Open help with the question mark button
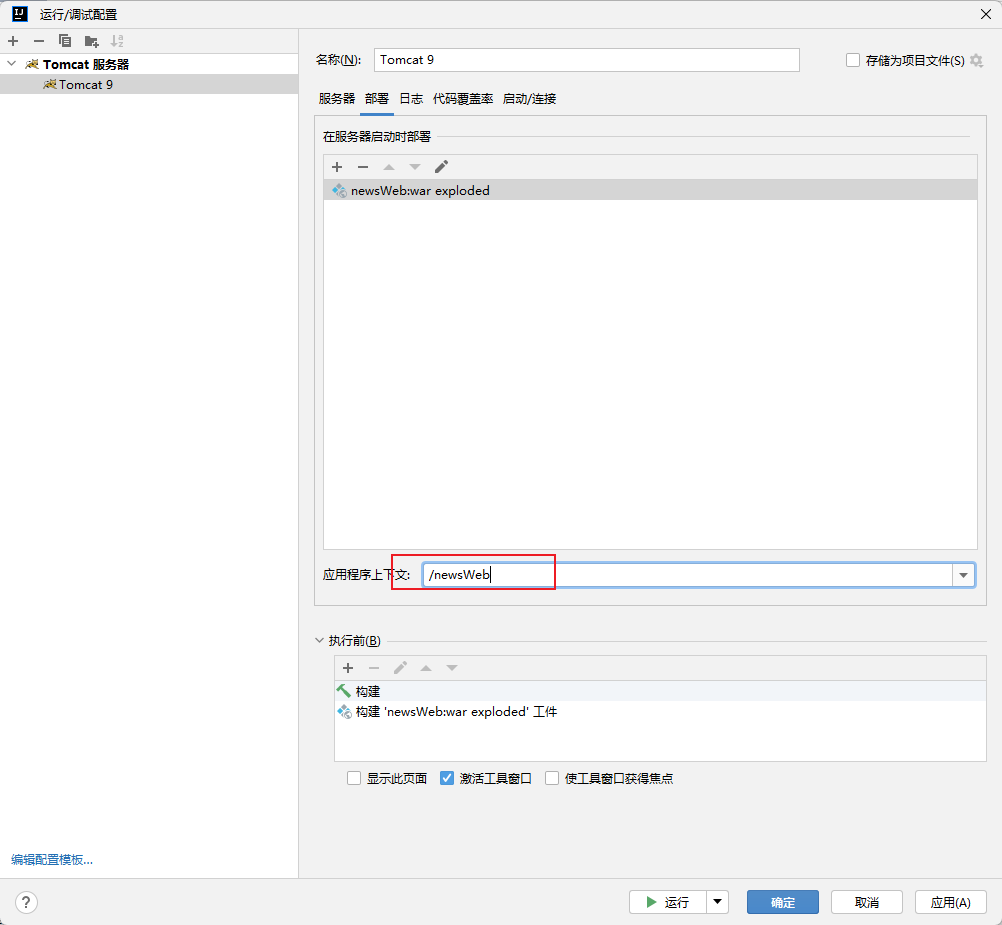This screenshot has width=1002, height=925. (x=26, y=903)
